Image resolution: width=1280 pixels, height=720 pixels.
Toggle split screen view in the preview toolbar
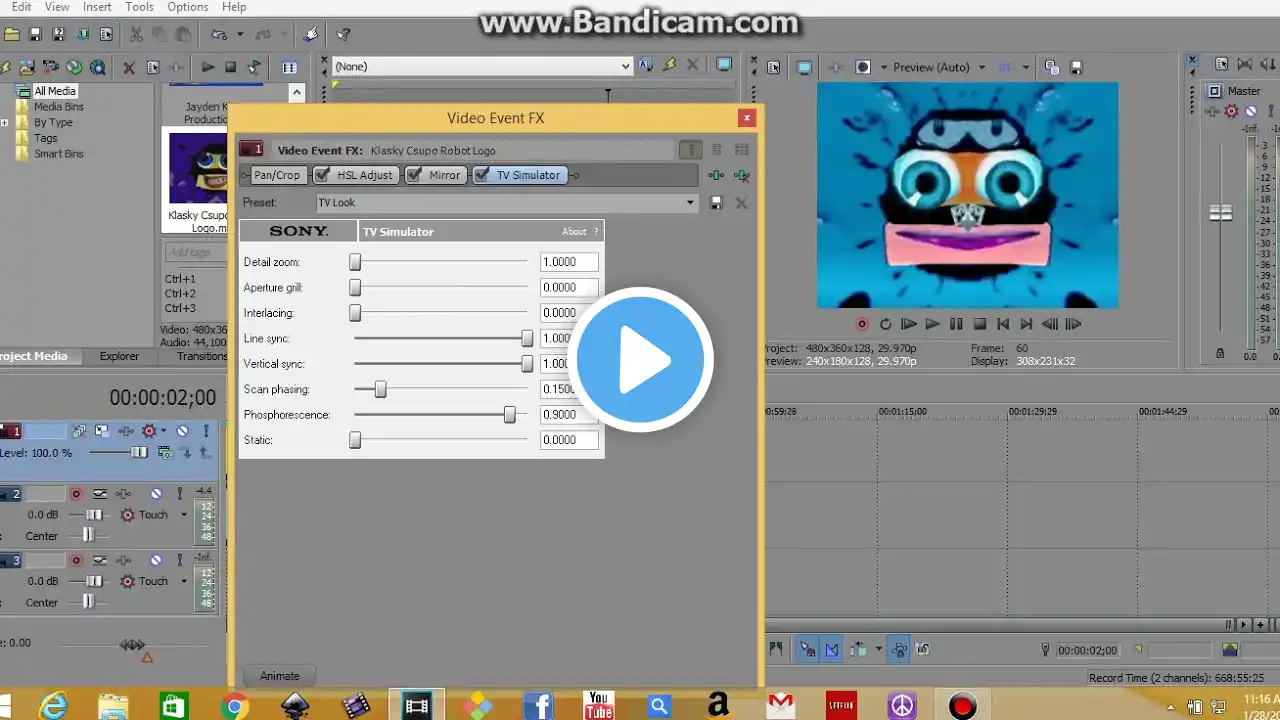tap(863, 67)
